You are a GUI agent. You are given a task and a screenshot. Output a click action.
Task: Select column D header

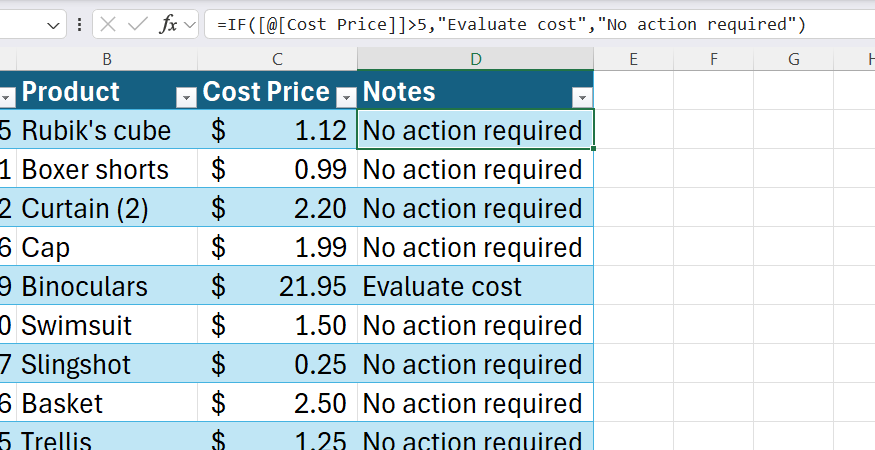[x=475, y=59]
